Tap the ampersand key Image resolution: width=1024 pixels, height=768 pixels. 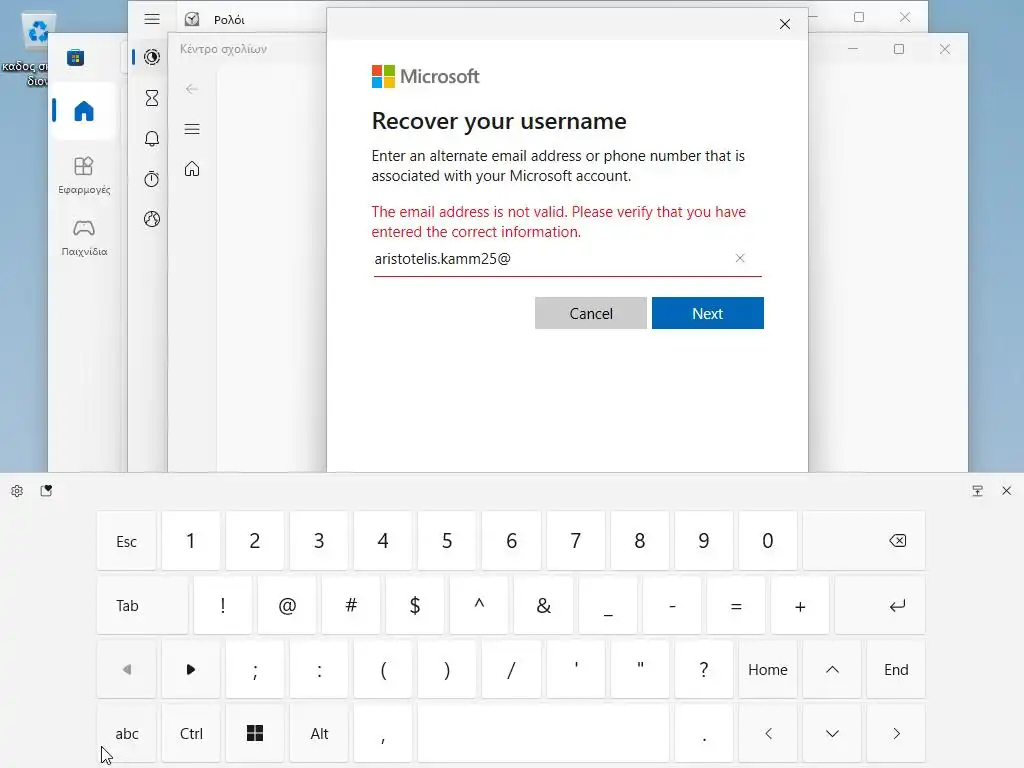pos(543,605)
